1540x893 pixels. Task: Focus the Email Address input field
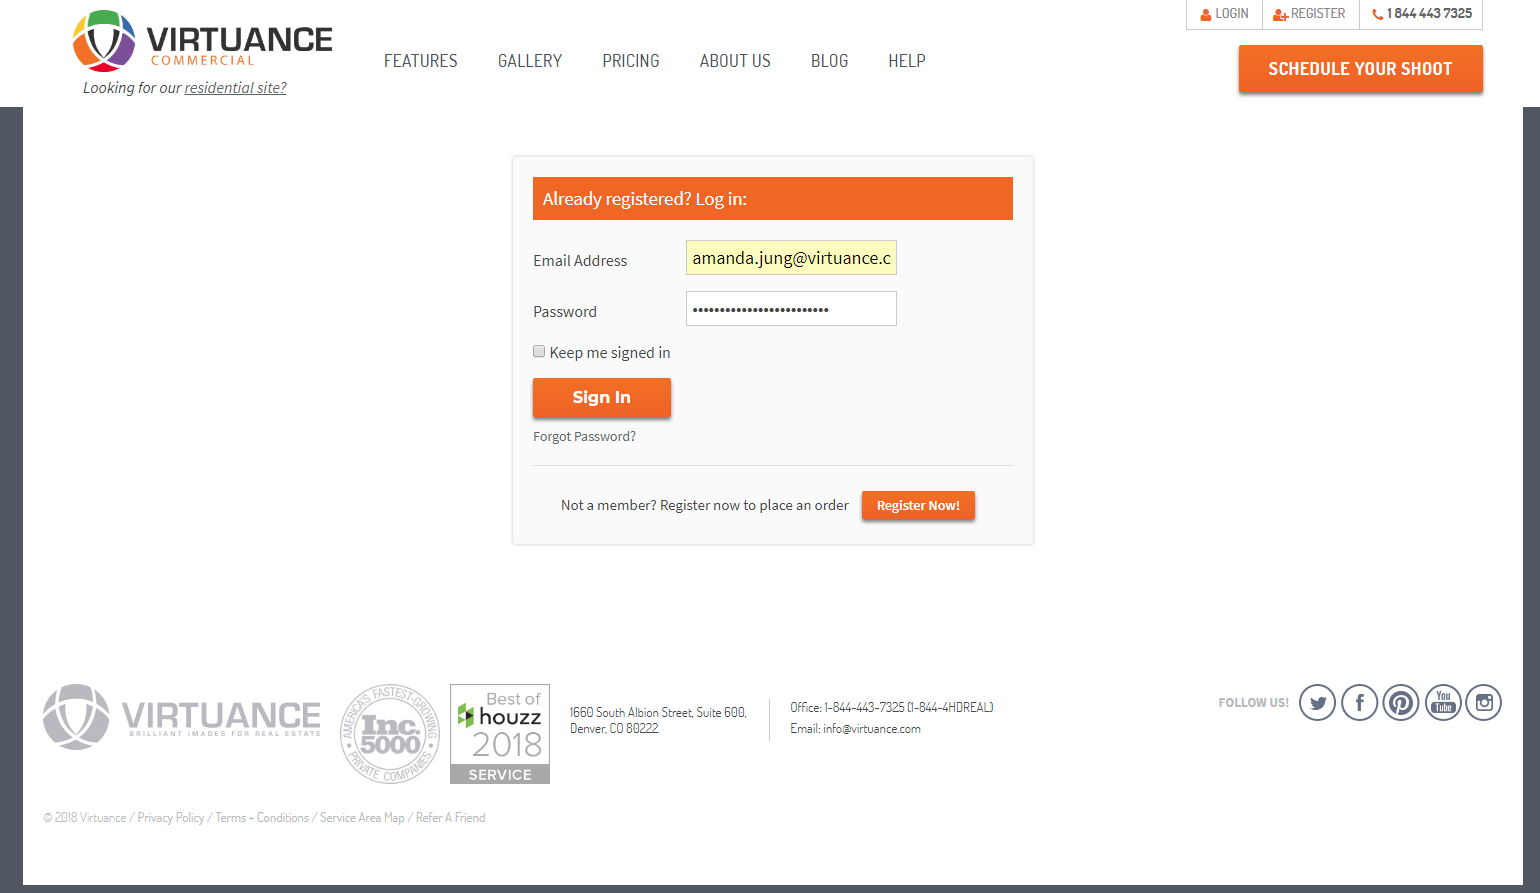[791, 258]
